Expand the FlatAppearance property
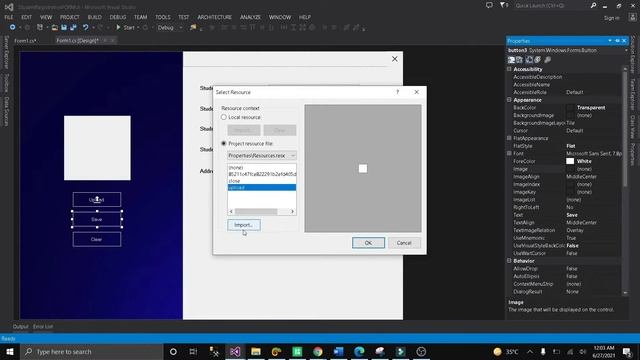 tap(509, 138)
